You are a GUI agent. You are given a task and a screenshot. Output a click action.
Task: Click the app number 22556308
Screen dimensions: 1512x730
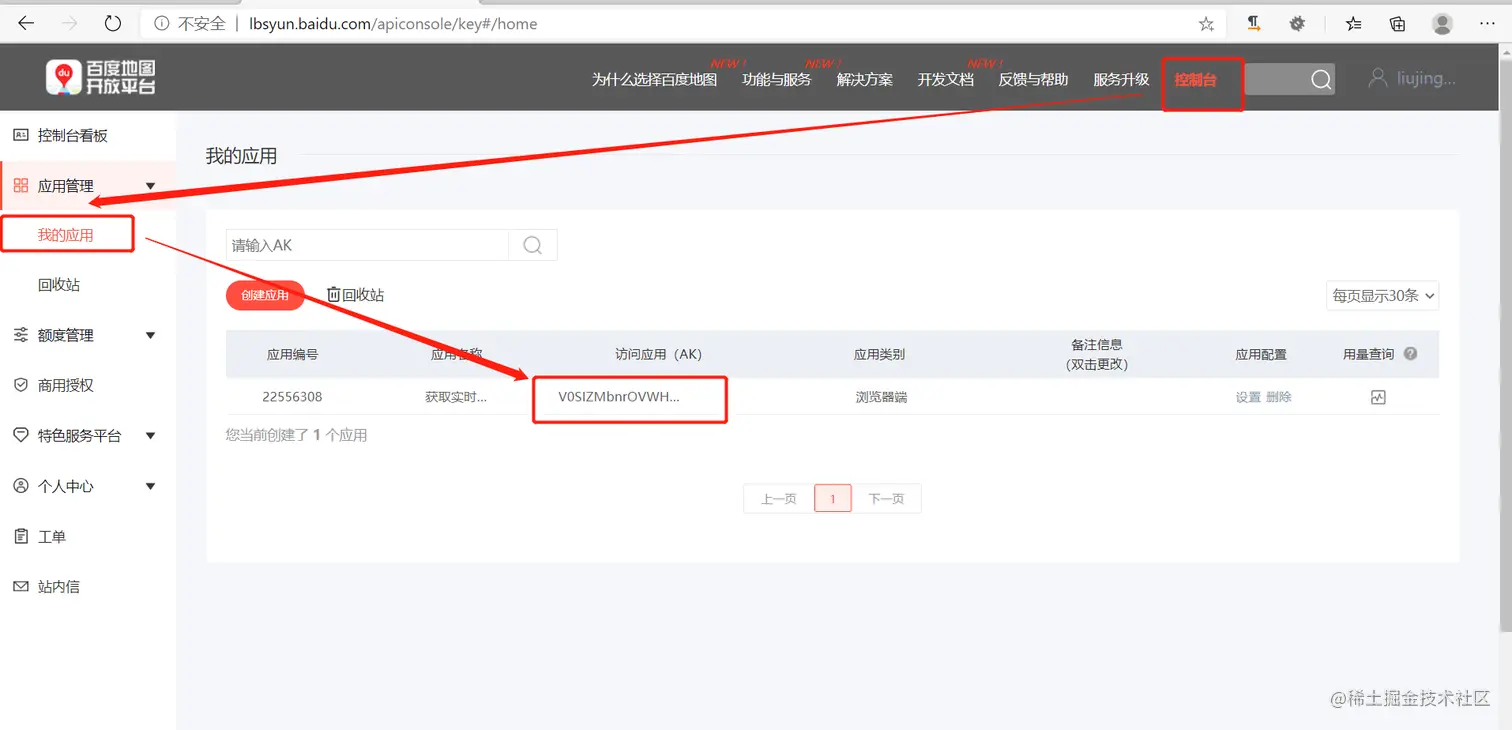click(292, 397)
